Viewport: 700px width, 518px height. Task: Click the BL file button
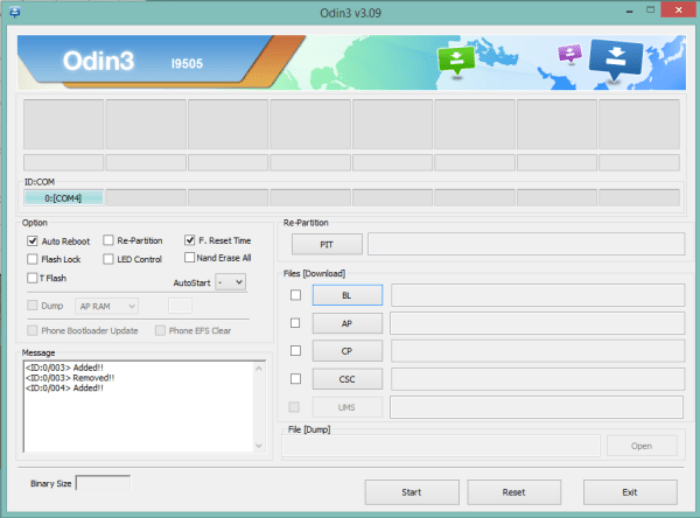(x=347, y=295)
